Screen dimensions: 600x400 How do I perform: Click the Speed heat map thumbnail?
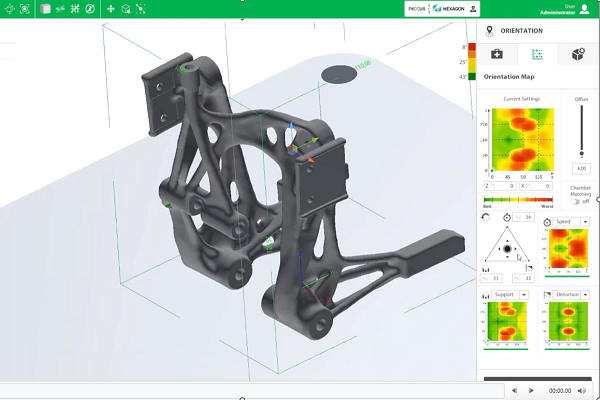point(568,248)
